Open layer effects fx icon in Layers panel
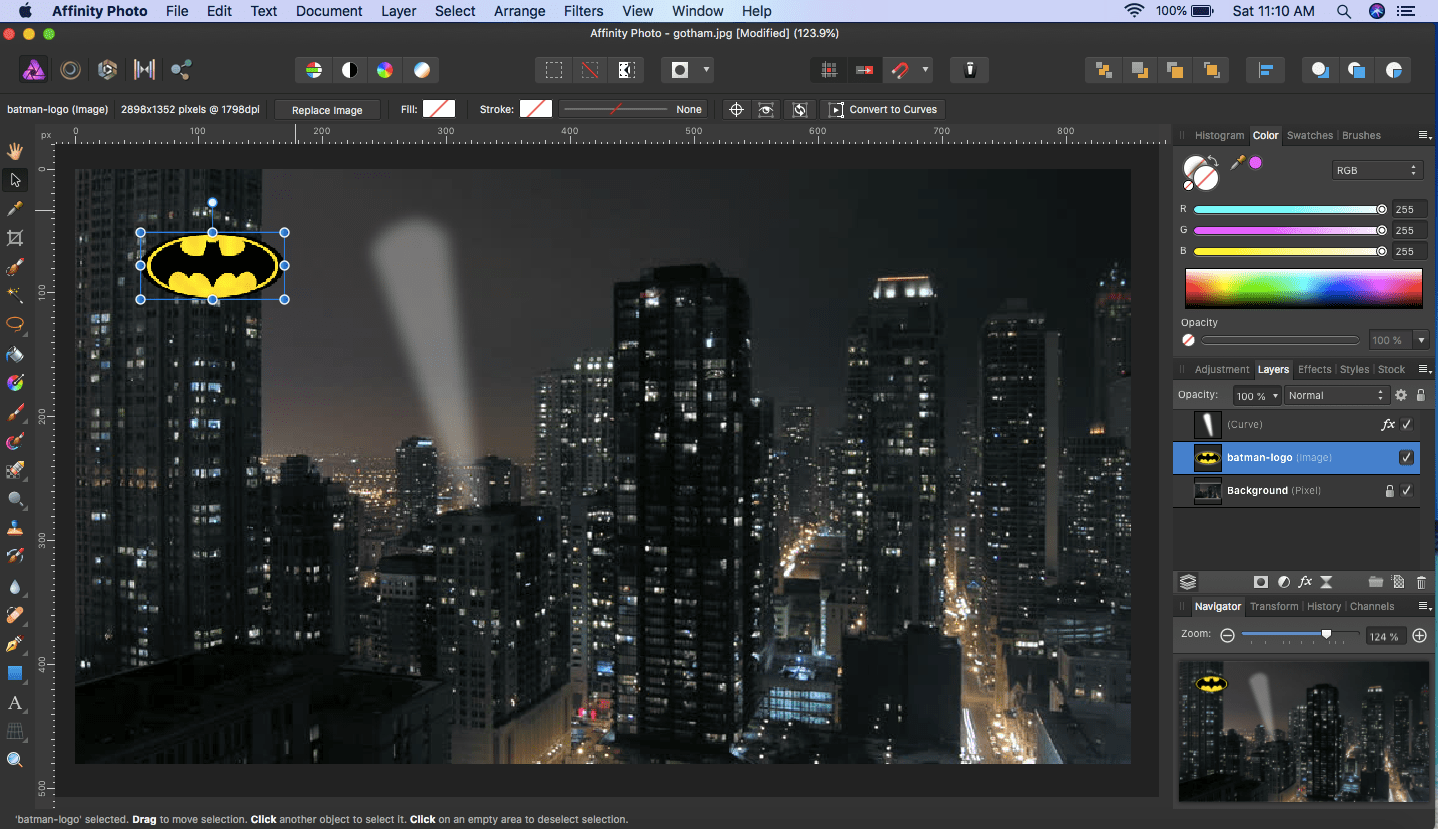1438x829 pixels. tap(1304, 582)
